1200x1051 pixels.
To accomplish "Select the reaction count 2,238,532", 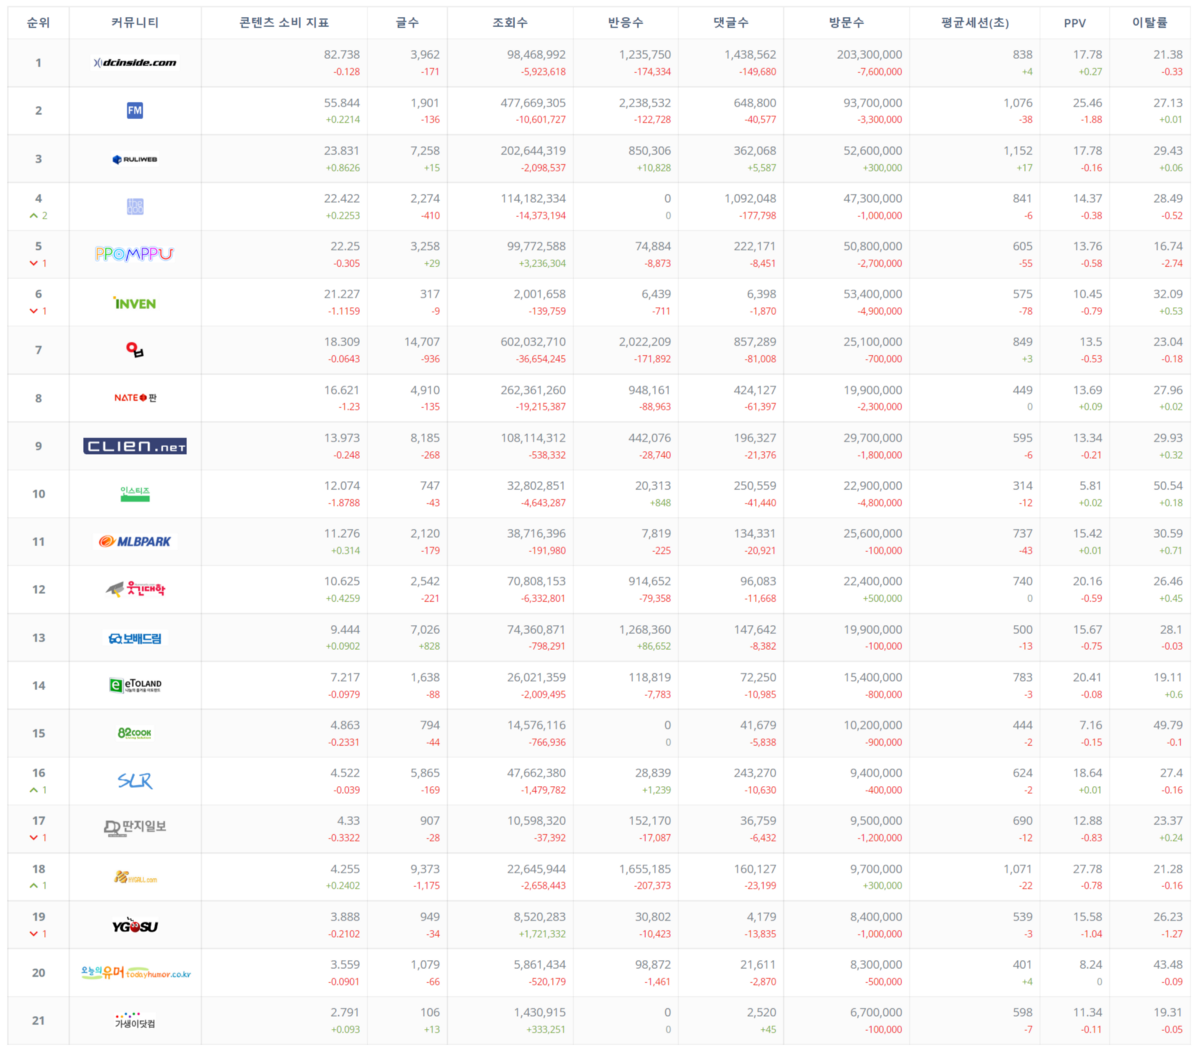I will 645,103.
